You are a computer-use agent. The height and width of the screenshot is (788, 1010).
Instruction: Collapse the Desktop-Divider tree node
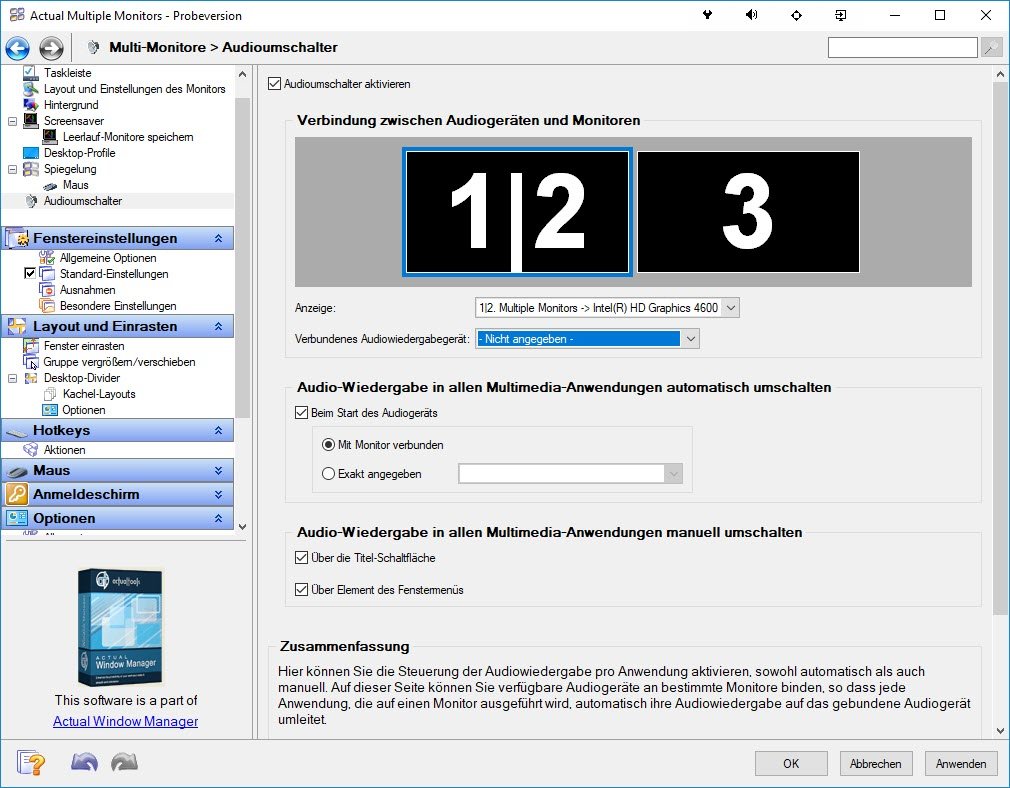[x=12, y=378]
